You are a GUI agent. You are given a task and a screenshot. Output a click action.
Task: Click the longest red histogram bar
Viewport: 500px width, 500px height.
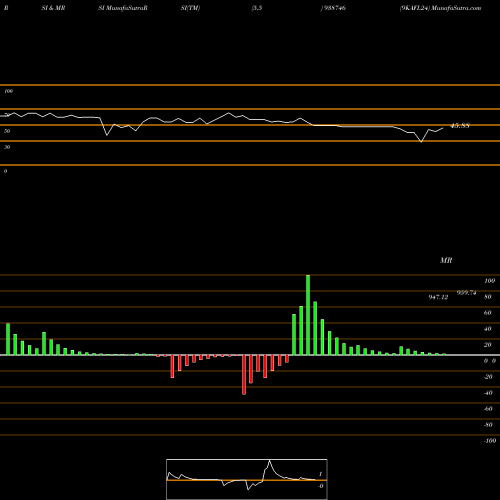(244, 375)
